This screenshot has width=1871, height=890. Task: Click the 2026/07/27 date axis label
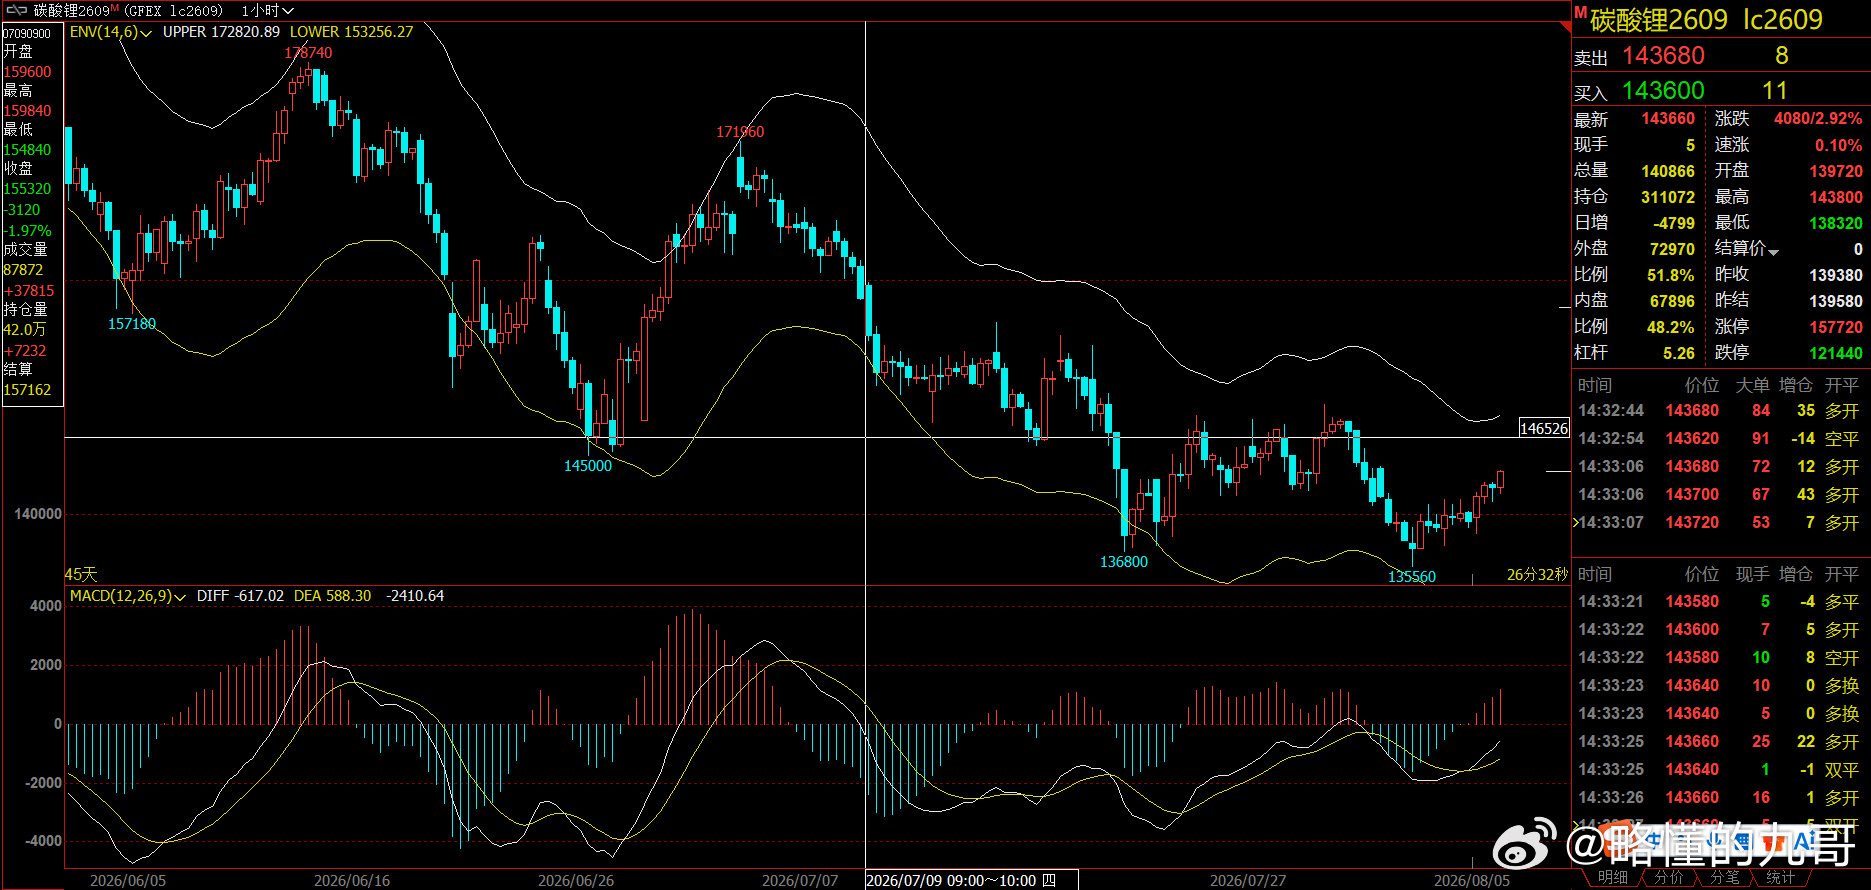[1248, 881]
